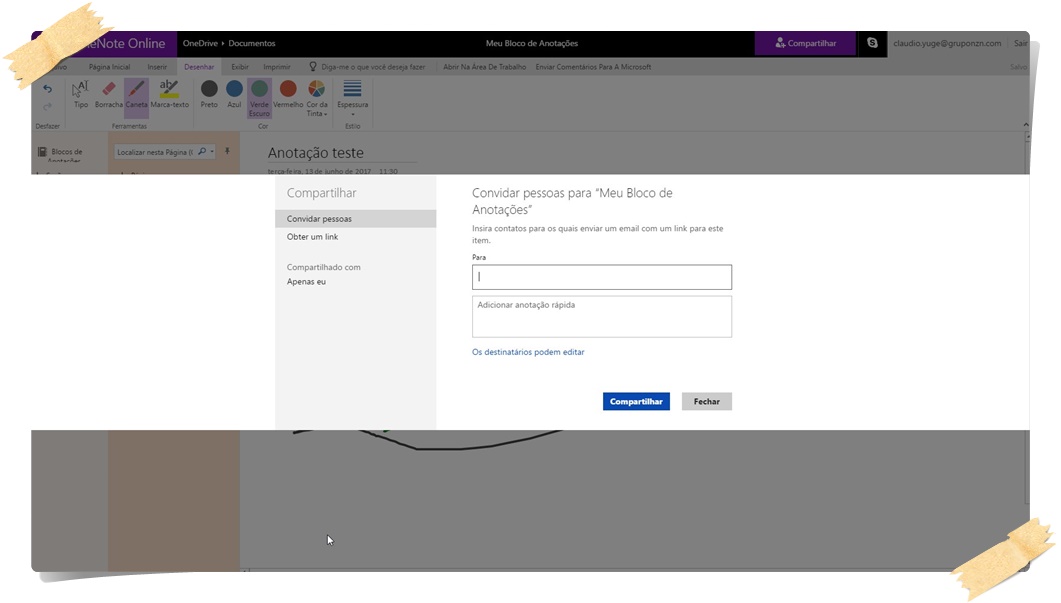1061x603 pixels.
Task: Click Enviar Comentários Para A Microsoft
Action: [593, 67]
